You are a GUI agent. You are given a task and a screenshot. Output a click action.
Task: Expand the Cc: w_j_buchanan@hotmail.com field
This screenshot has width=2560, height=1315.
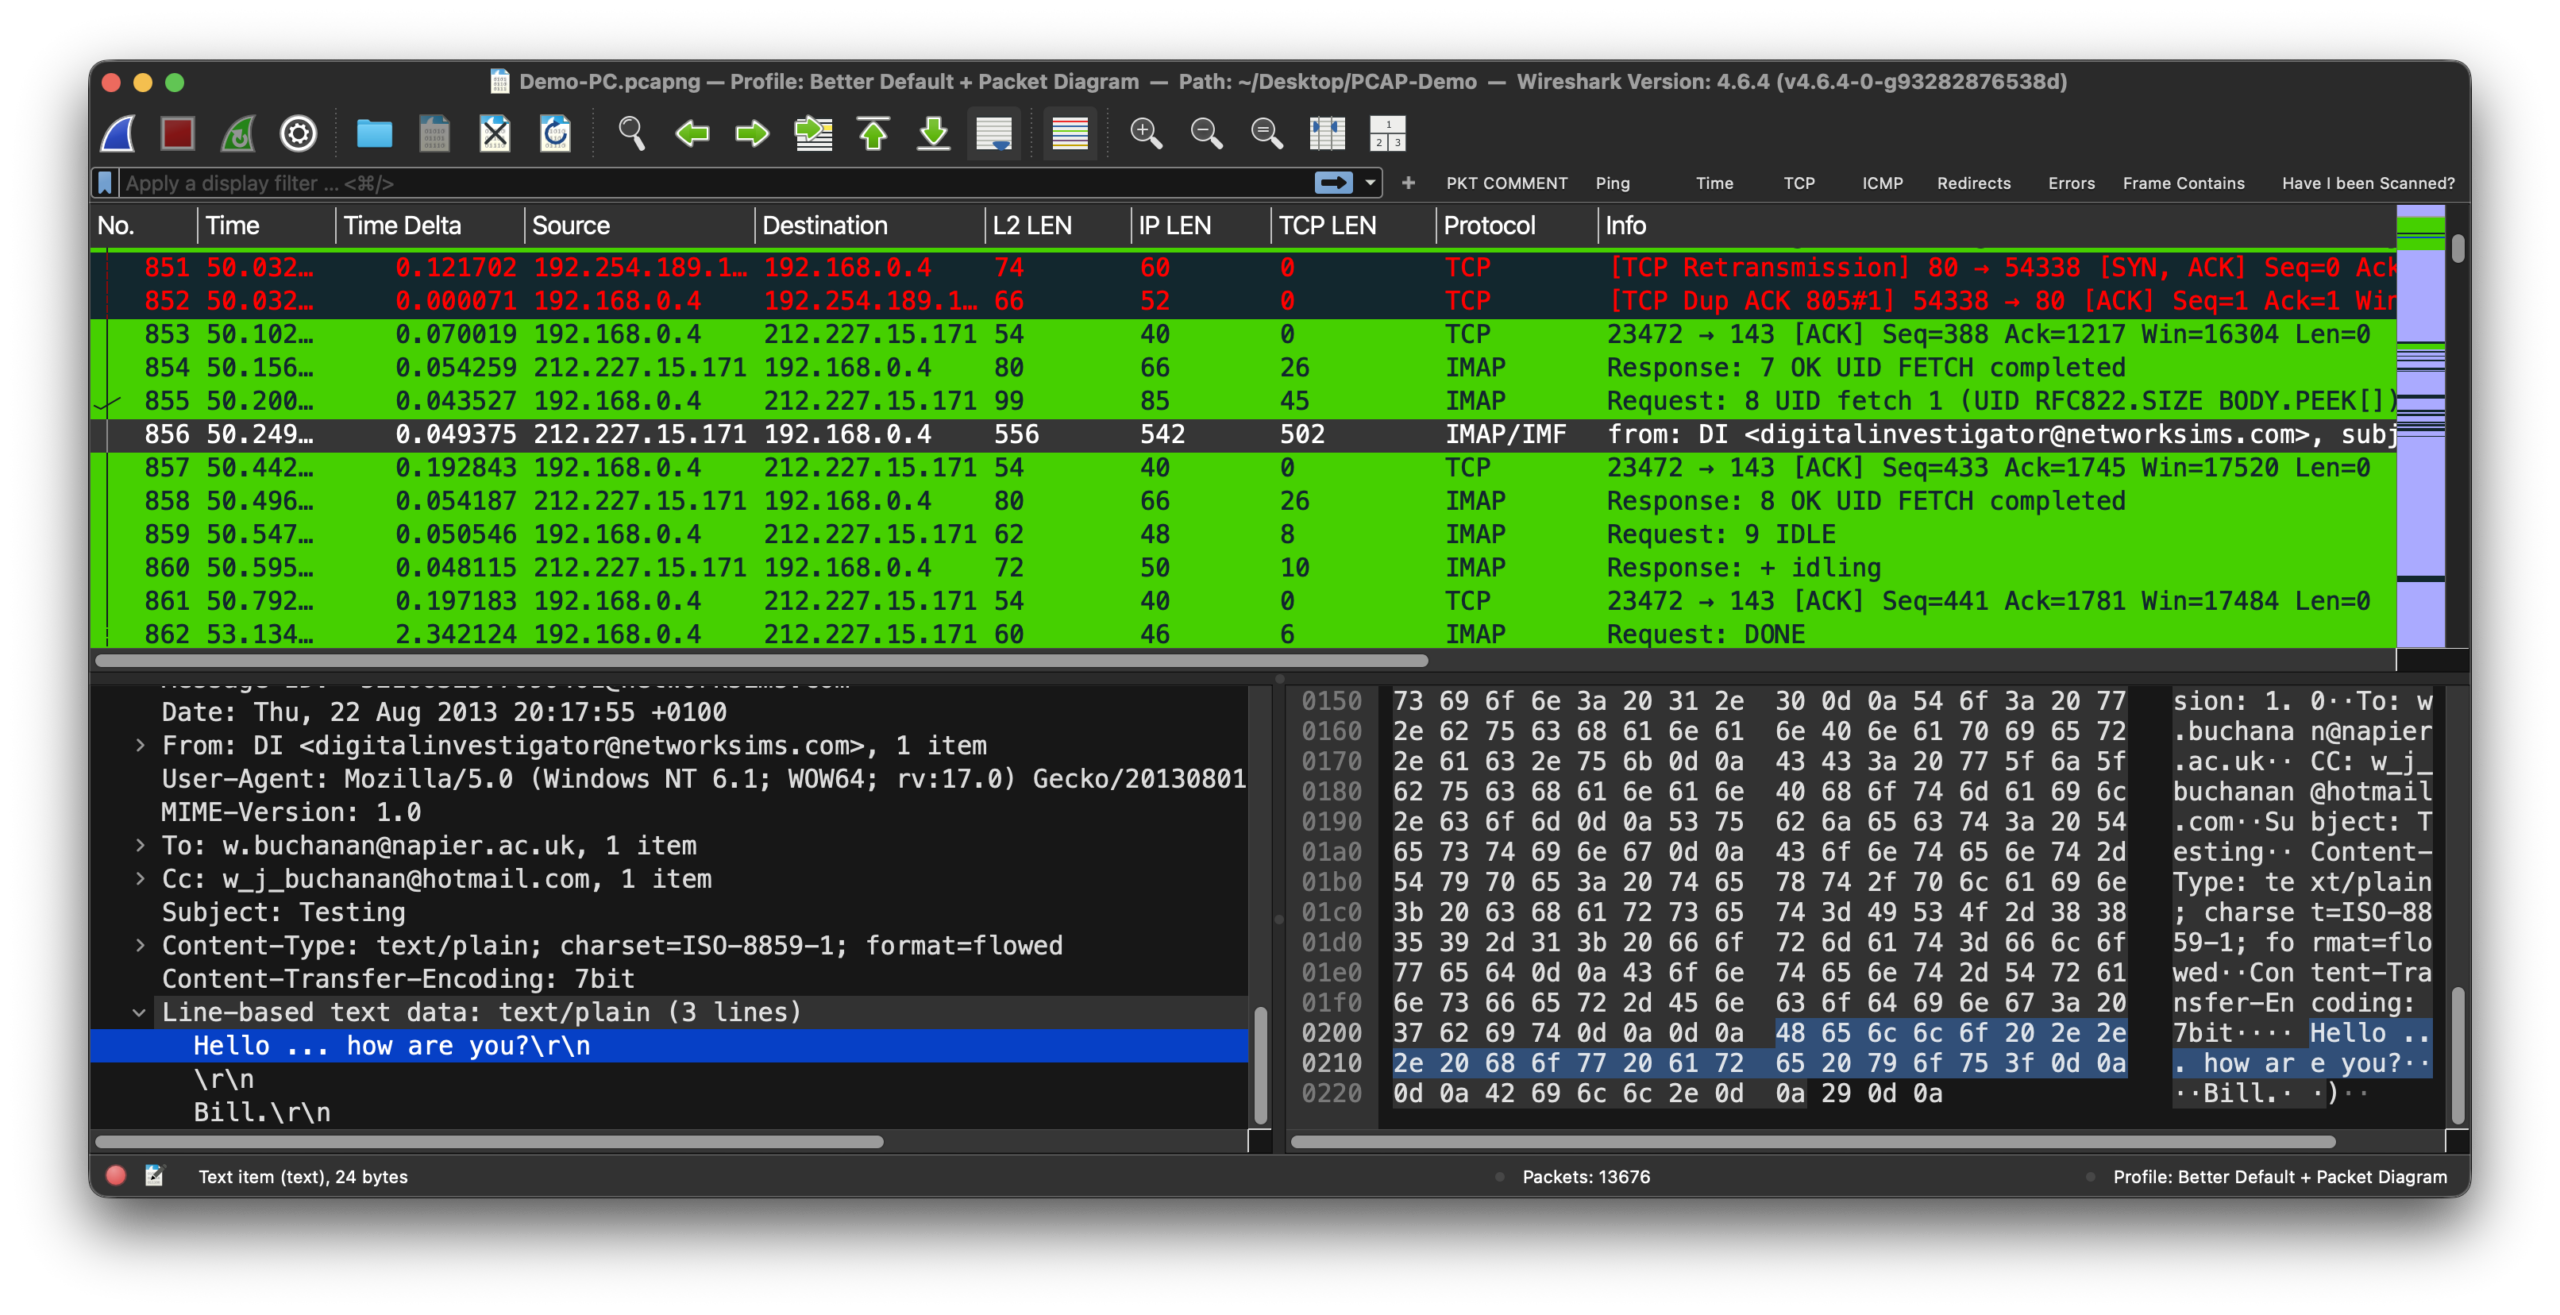[140, 878]
